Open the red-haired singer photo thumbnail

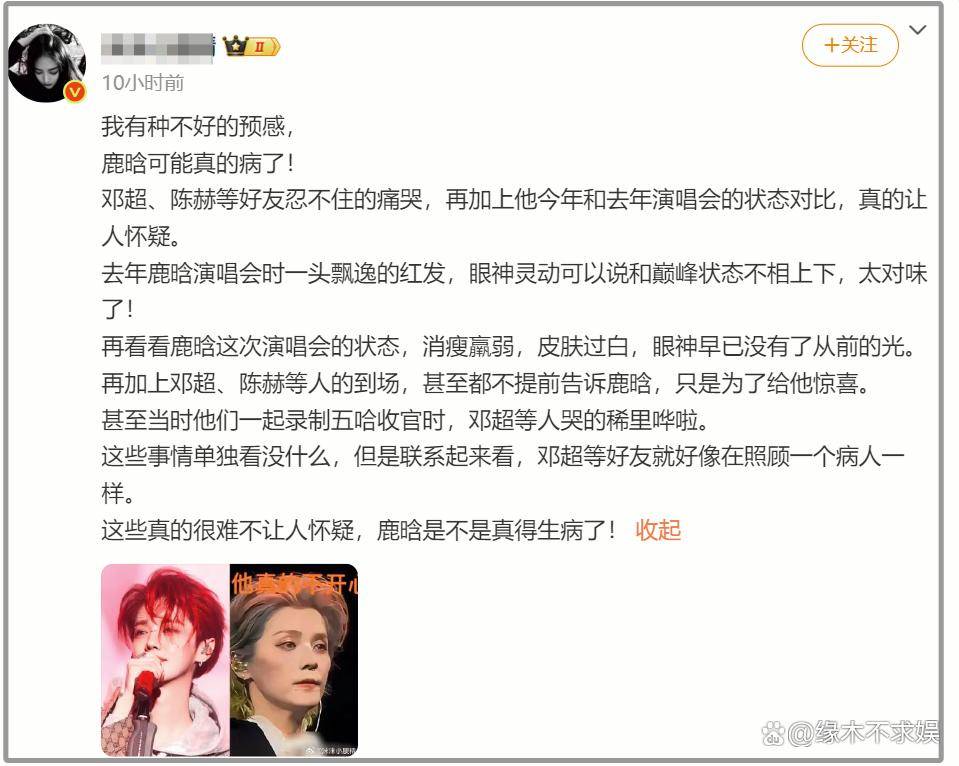[165, 660]
